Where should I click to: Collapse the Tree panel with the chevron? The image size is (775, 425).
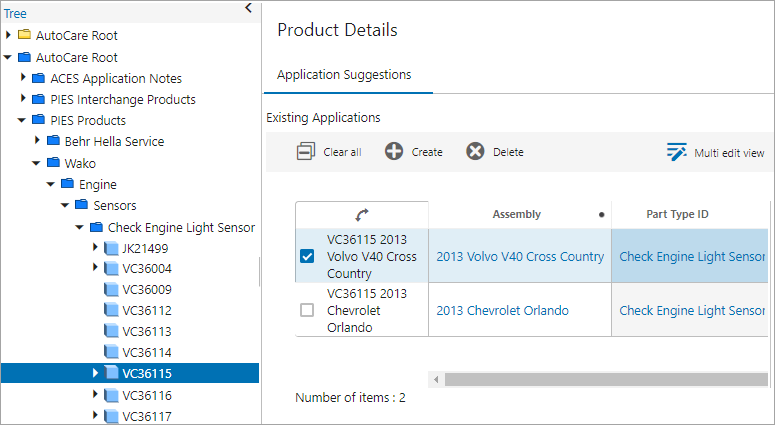(249, 9)
